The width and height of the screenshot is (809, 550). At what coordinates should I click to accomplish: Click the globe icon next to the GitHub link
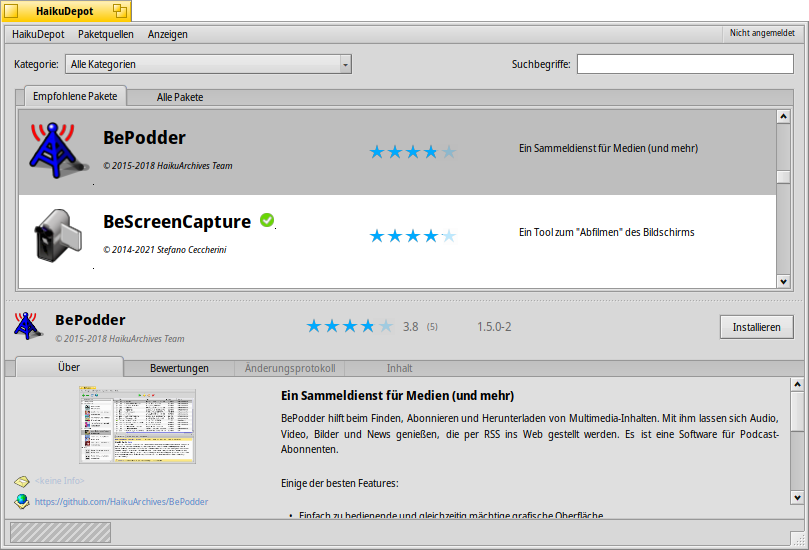21,501
